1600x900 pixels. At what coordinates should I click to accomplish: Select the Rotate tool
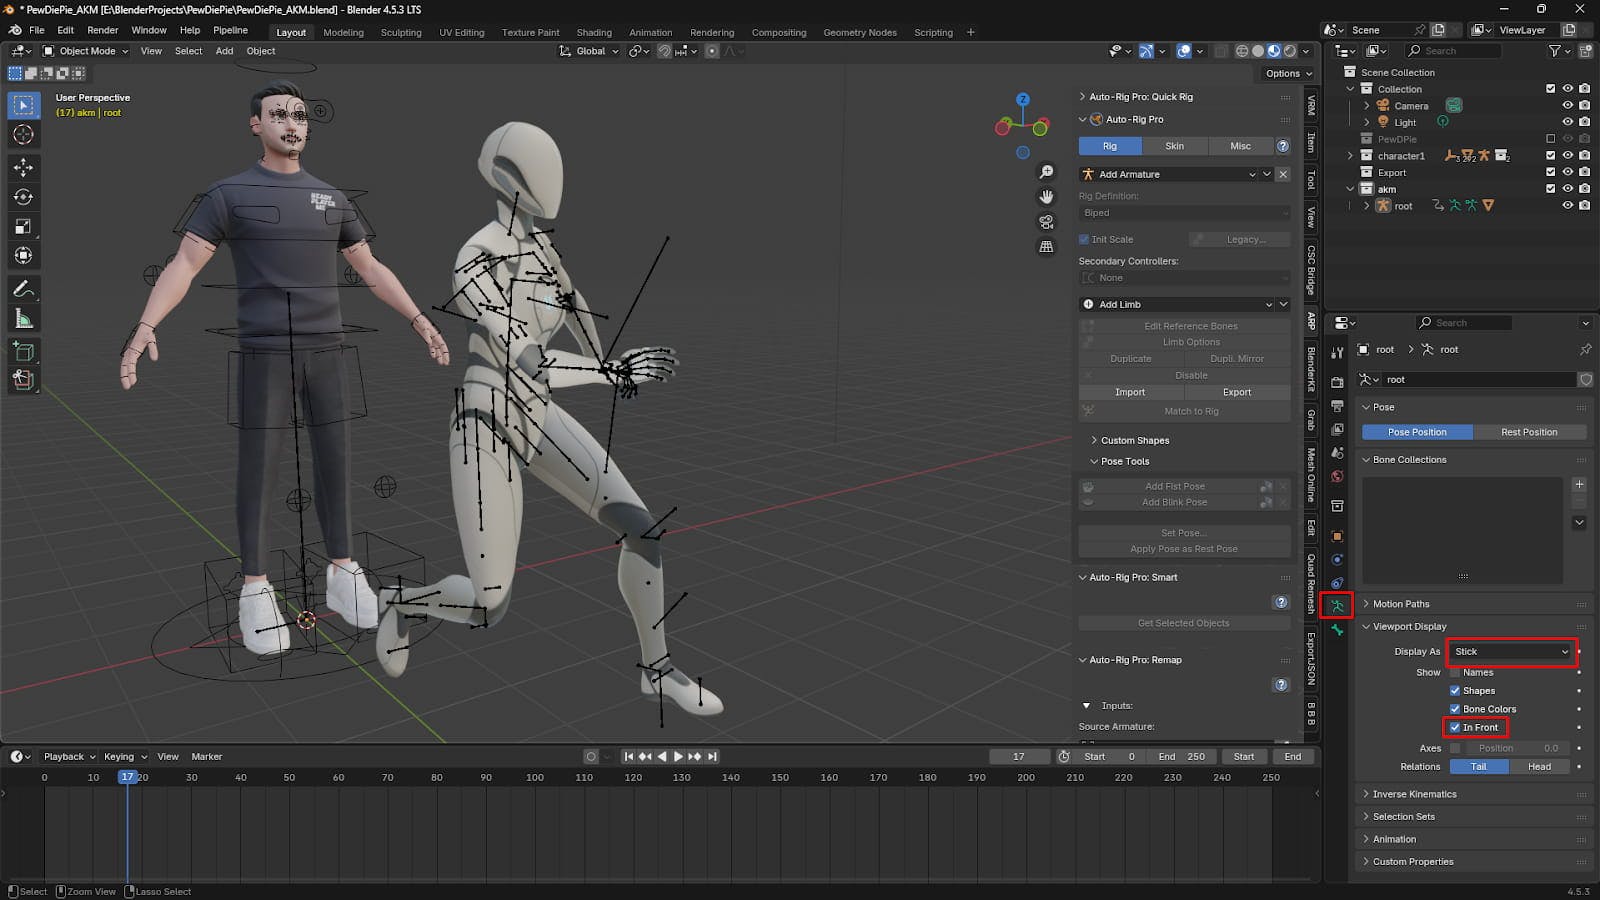tap(23, 197)
